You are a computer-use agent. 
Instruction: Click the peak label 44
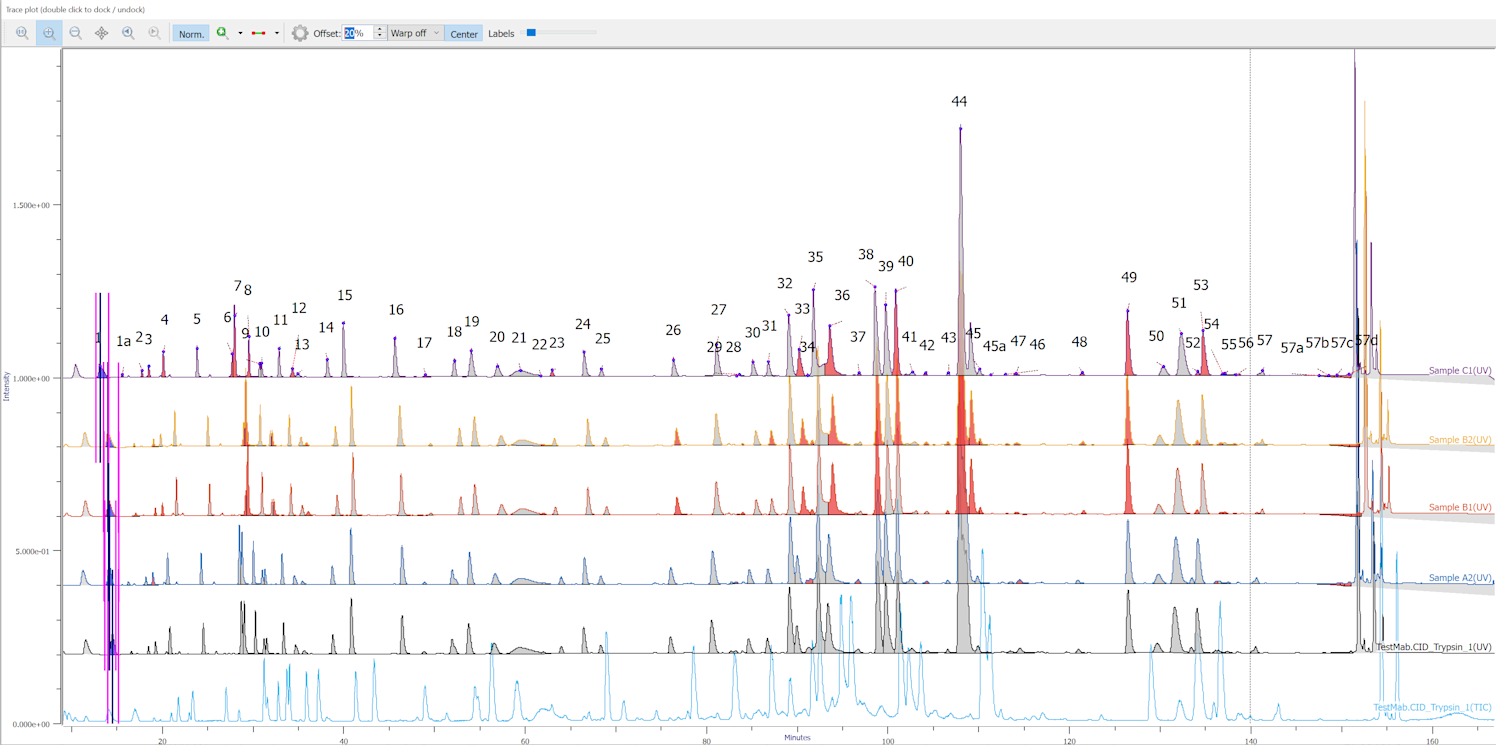[959, 102]
